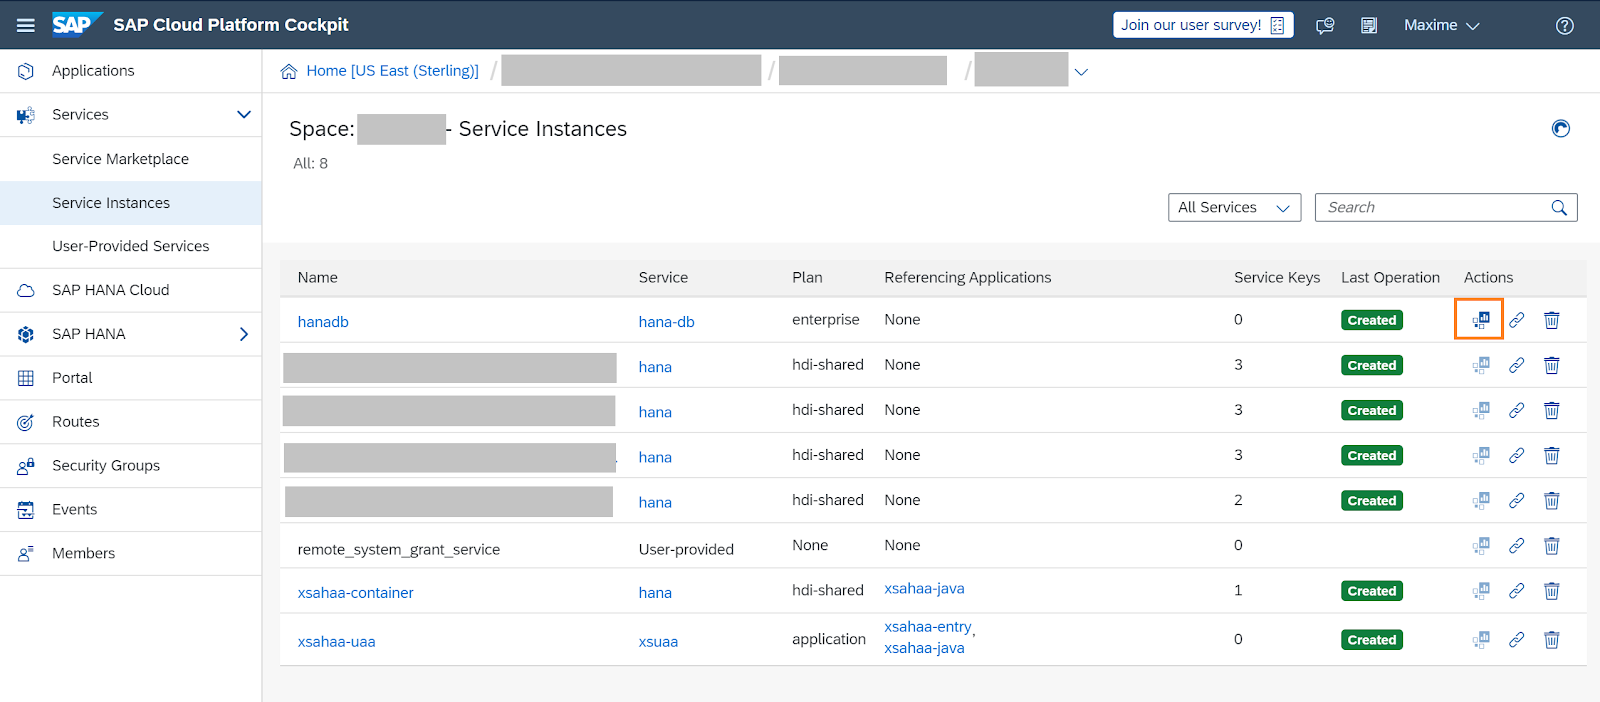Screen dimensions: 1600x702
Task: Open the hamburger navigation menu
Action: point(26,25)
